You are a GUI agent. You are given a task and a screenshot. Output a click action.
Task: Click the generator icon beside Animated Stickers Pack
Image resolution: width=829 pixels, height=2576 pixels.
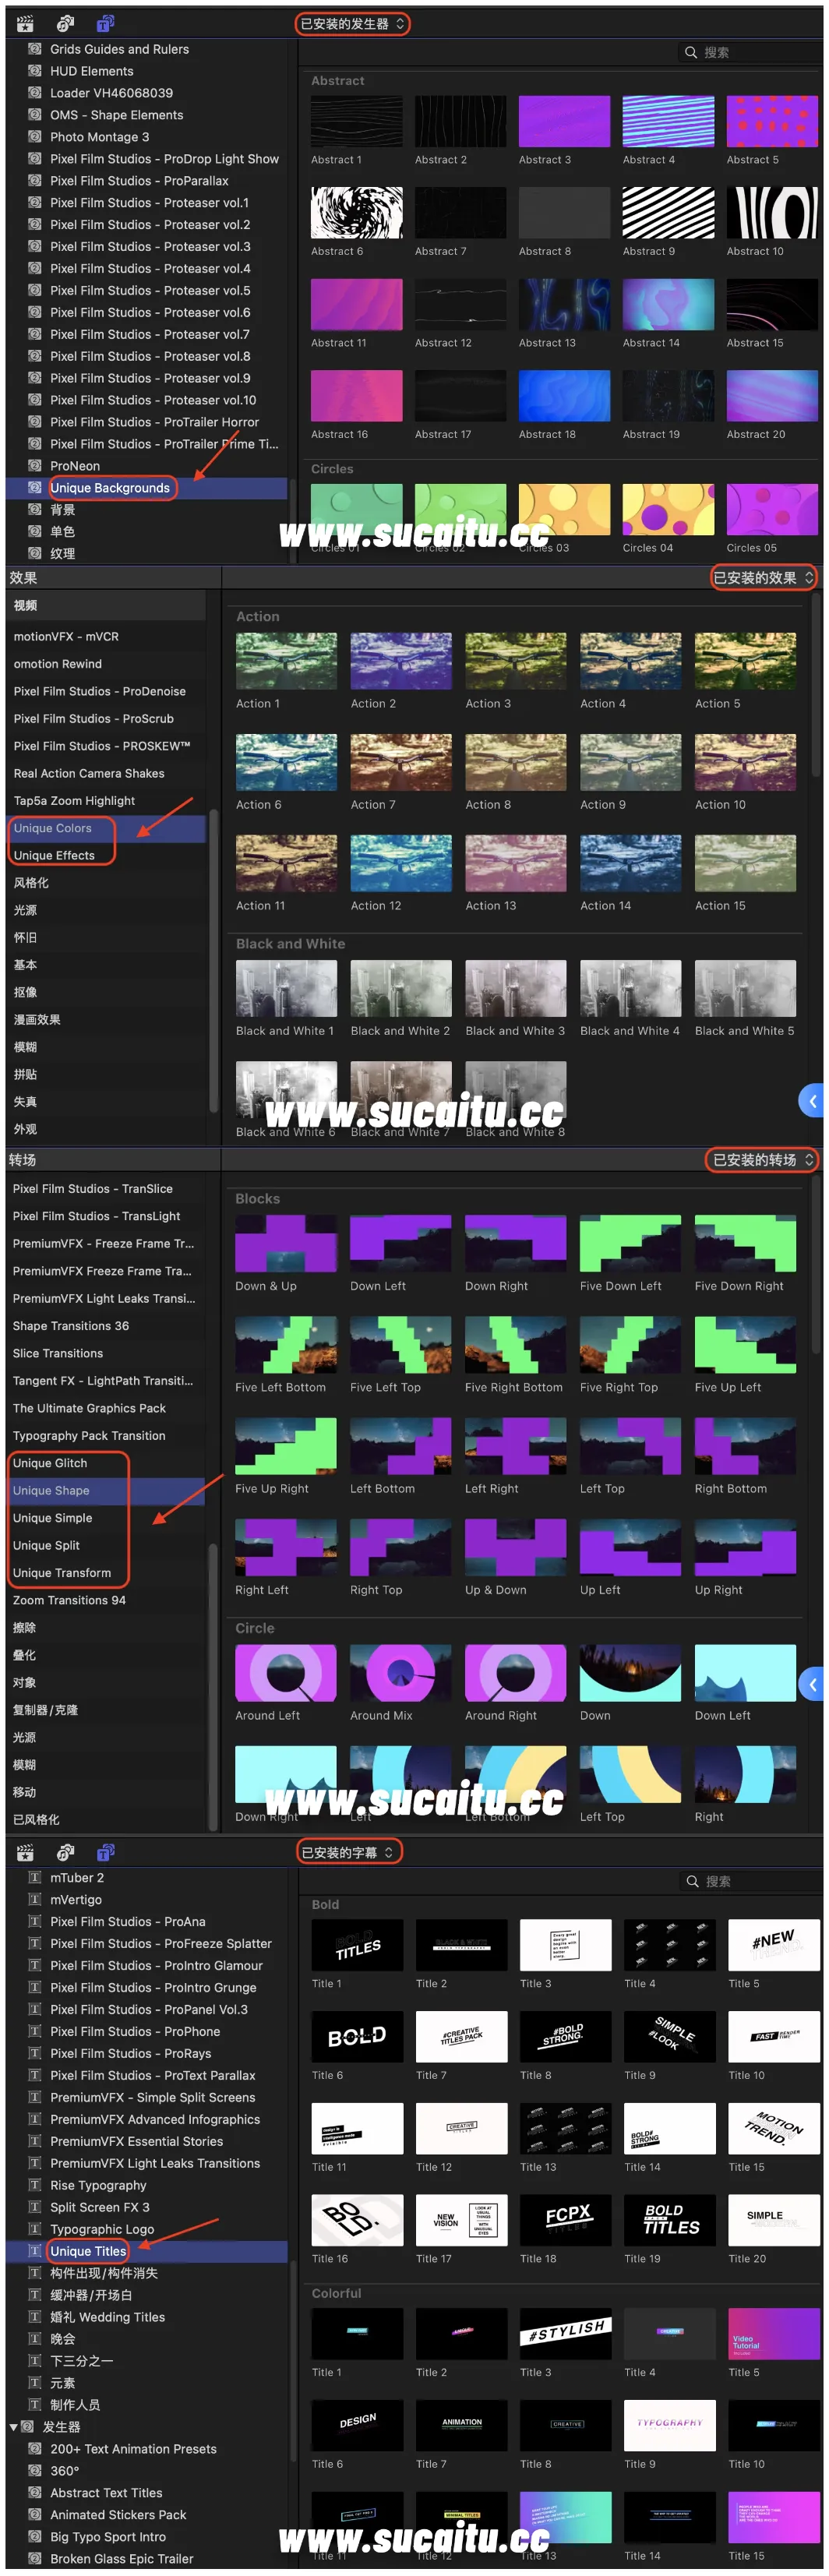tap(35, 2514)
